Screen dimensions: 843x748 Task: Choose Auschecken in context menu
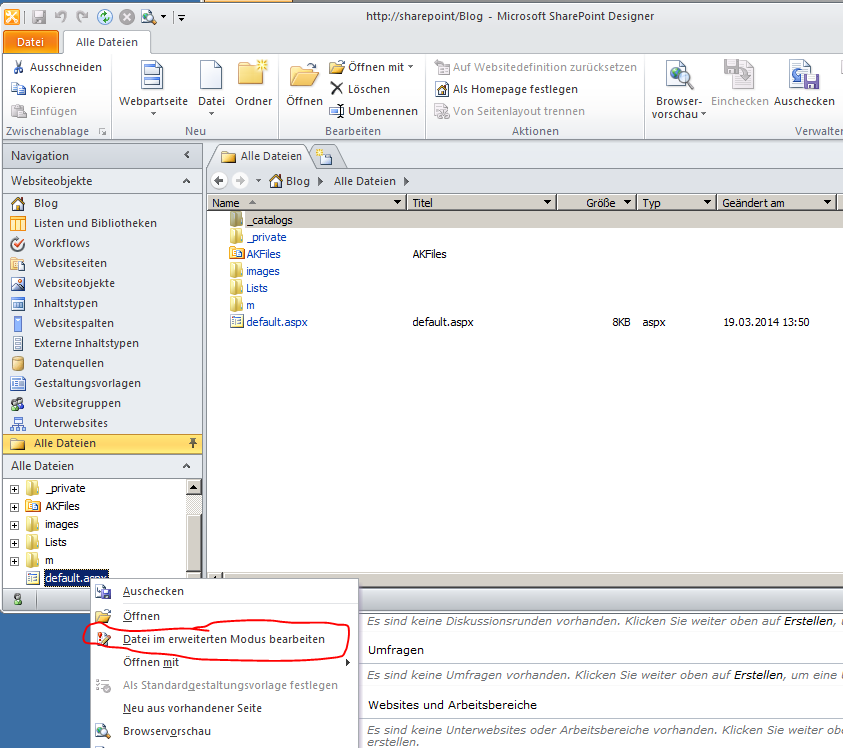[225, 592]
